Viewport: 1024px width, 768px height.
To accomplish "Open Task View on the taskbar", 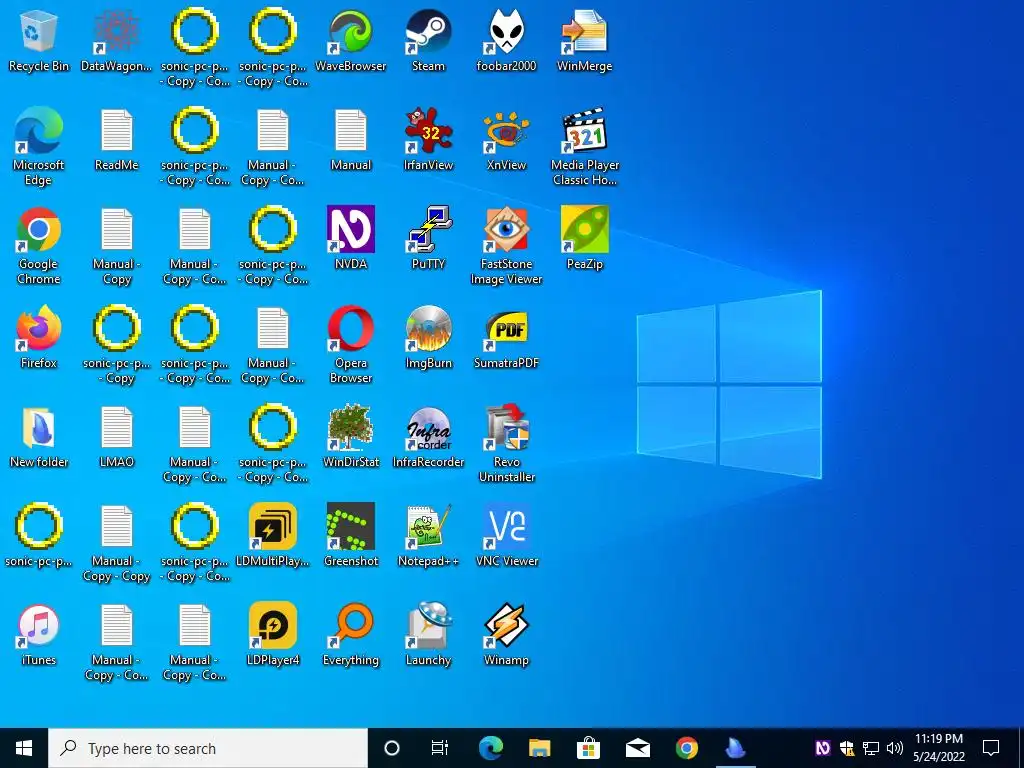I will tap(440, 748).
